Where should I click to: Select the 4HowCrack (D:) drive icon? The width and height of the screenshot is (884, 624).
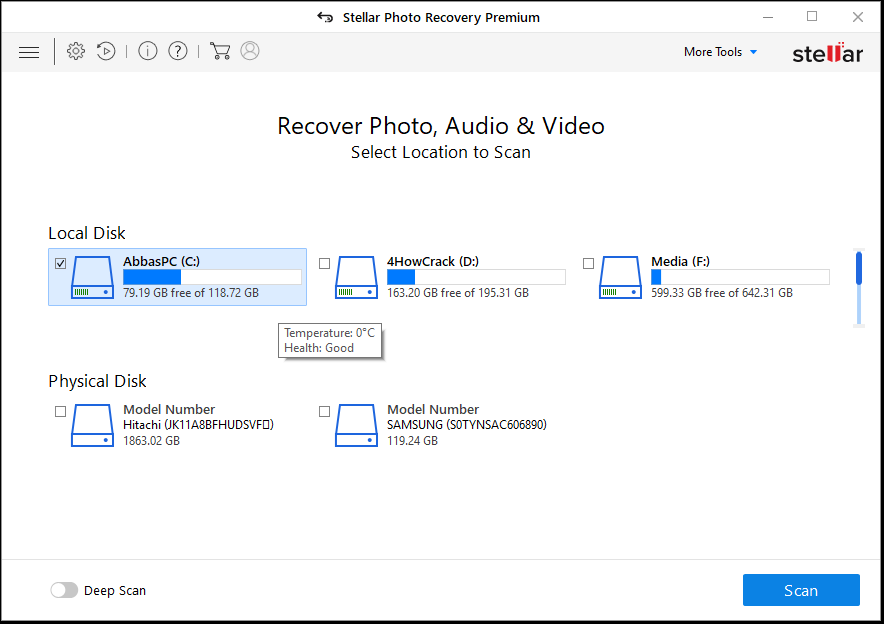[356, 277]
